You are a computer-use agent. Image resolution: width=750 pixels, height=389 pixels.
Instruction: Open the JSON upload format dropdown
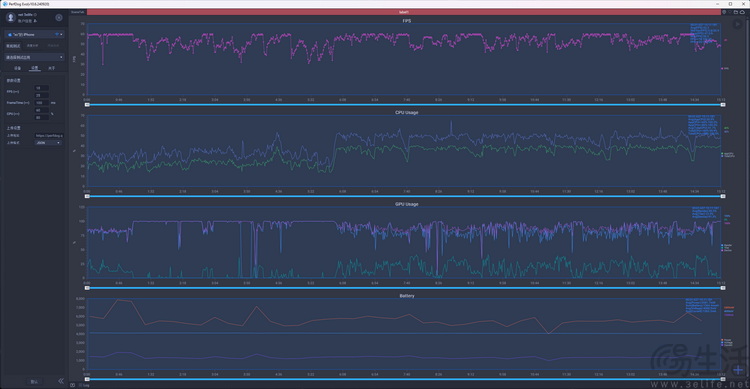pyautogui.click(x=48, y=143)
